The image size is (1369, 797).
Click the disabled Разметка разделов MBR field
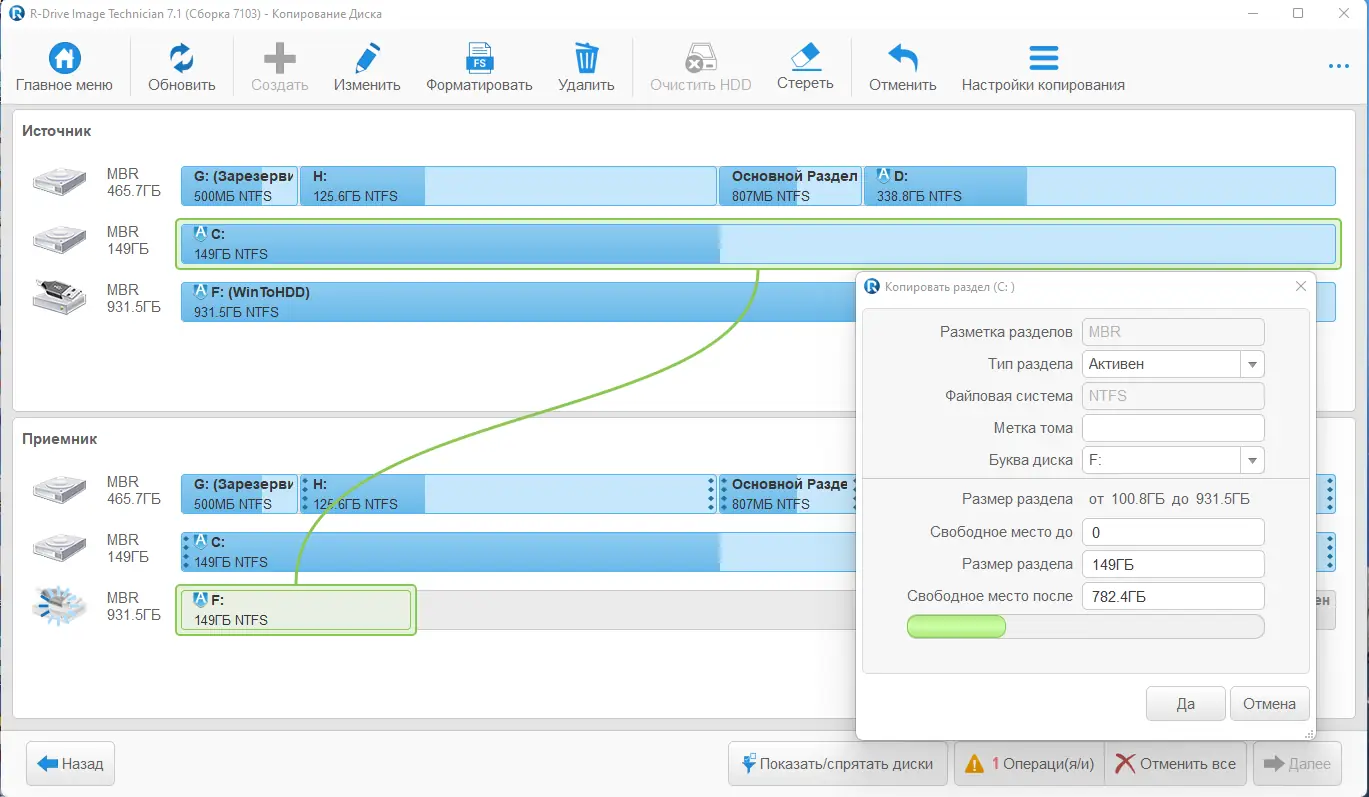click(x=1173, y=332)
